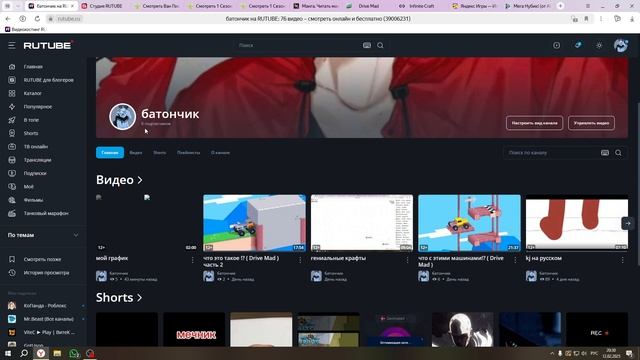
Task: Open Windows taskbar search
Action: click(x=24, y=353)
